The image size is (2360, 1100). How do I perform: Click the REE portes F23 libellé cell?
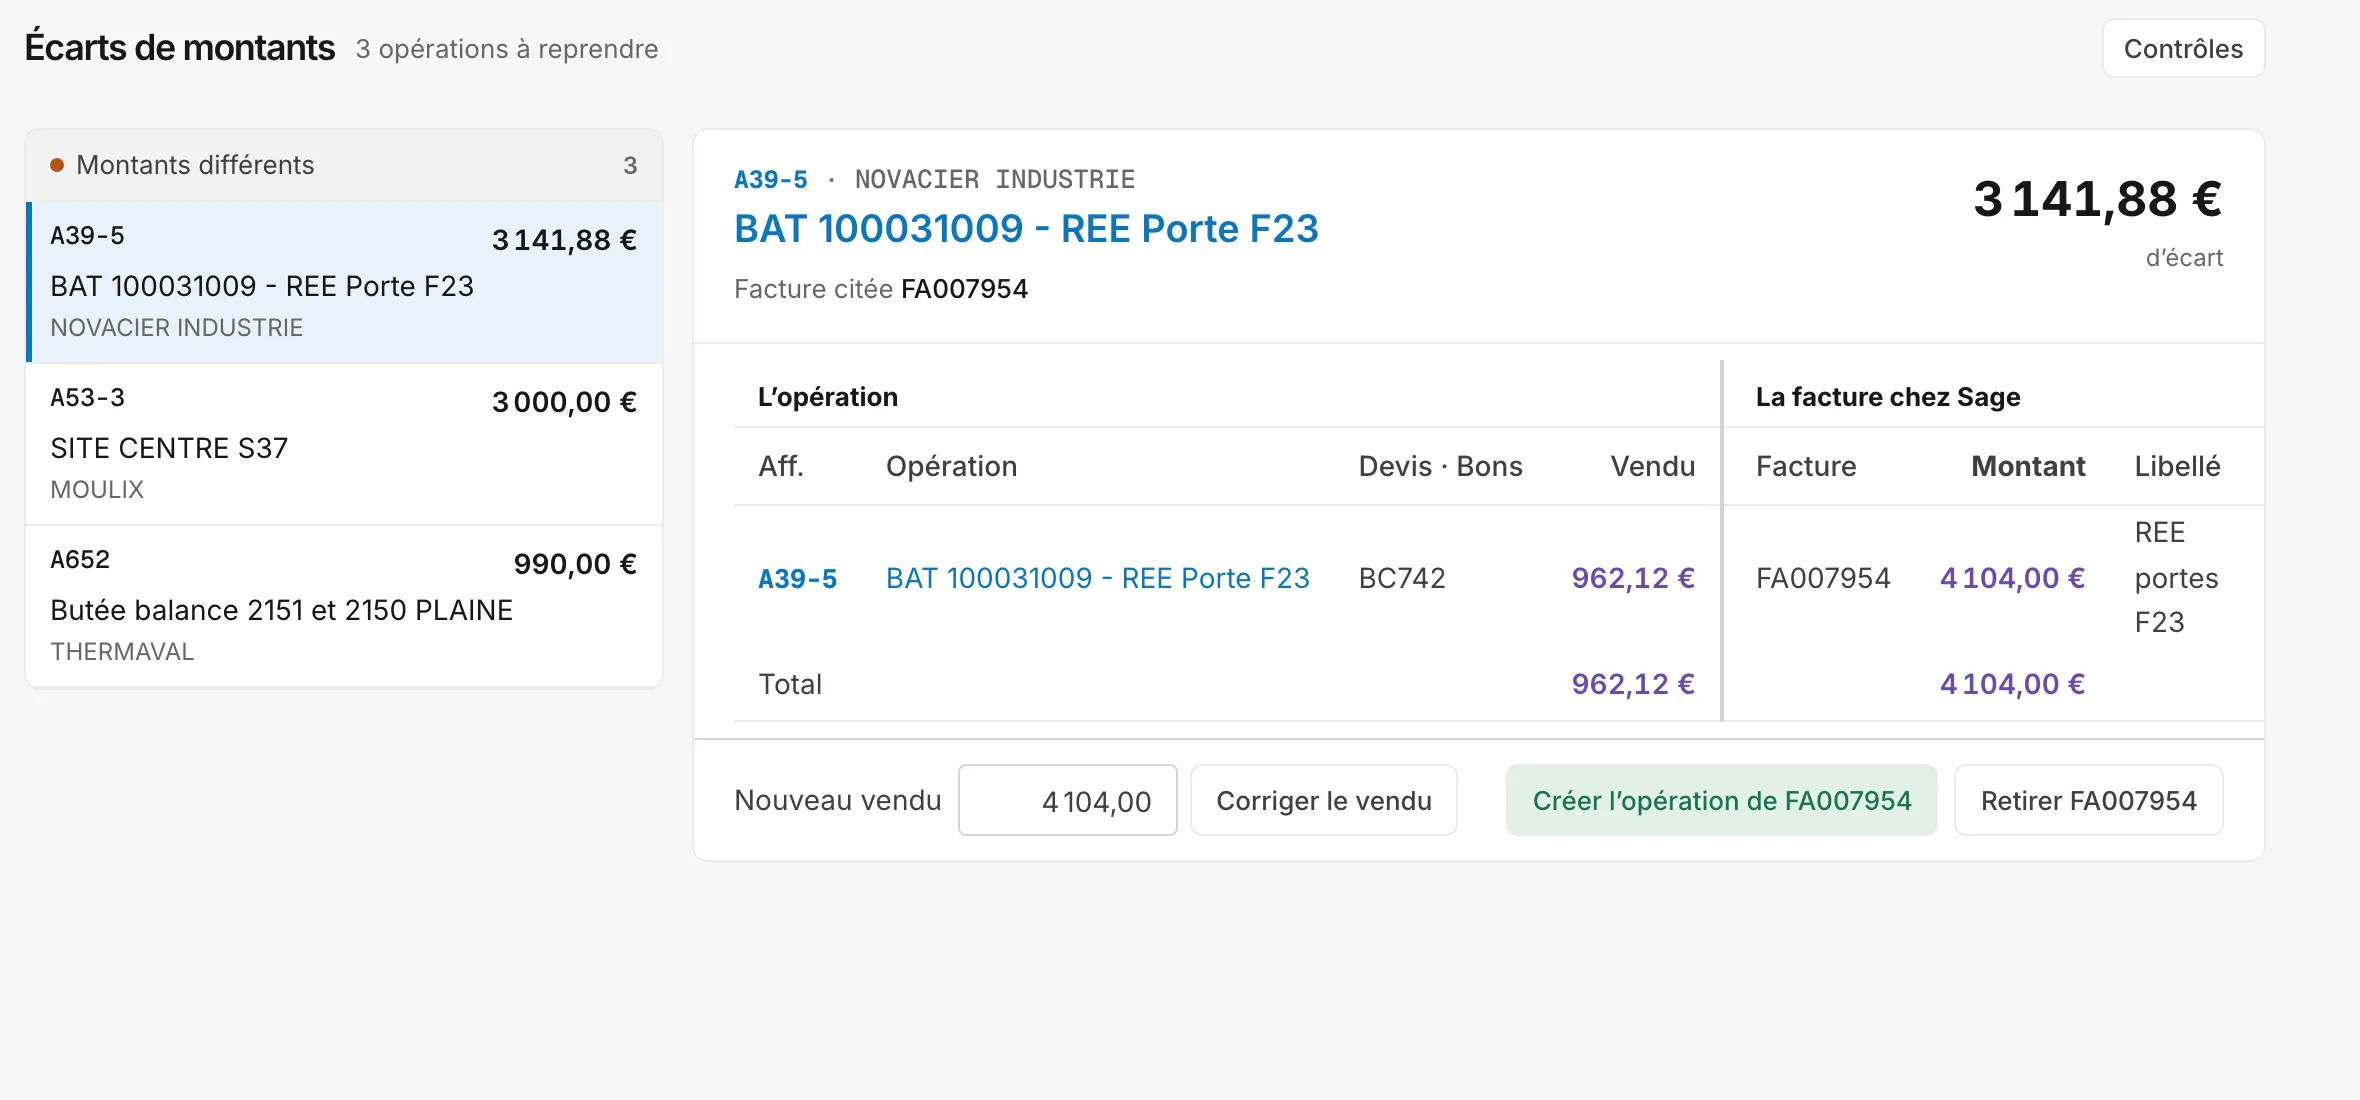coord(2176,577)
